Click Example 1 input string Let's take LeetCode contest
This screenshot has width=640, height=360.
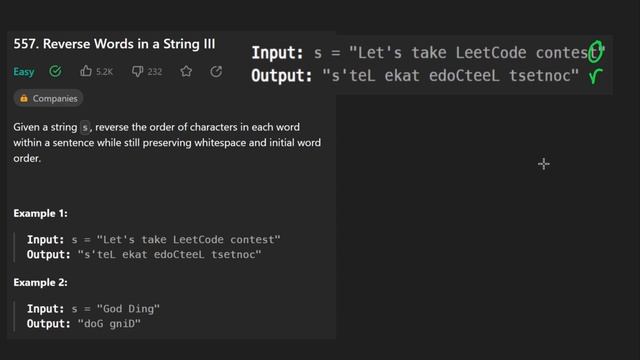click(x=189, y=240)
